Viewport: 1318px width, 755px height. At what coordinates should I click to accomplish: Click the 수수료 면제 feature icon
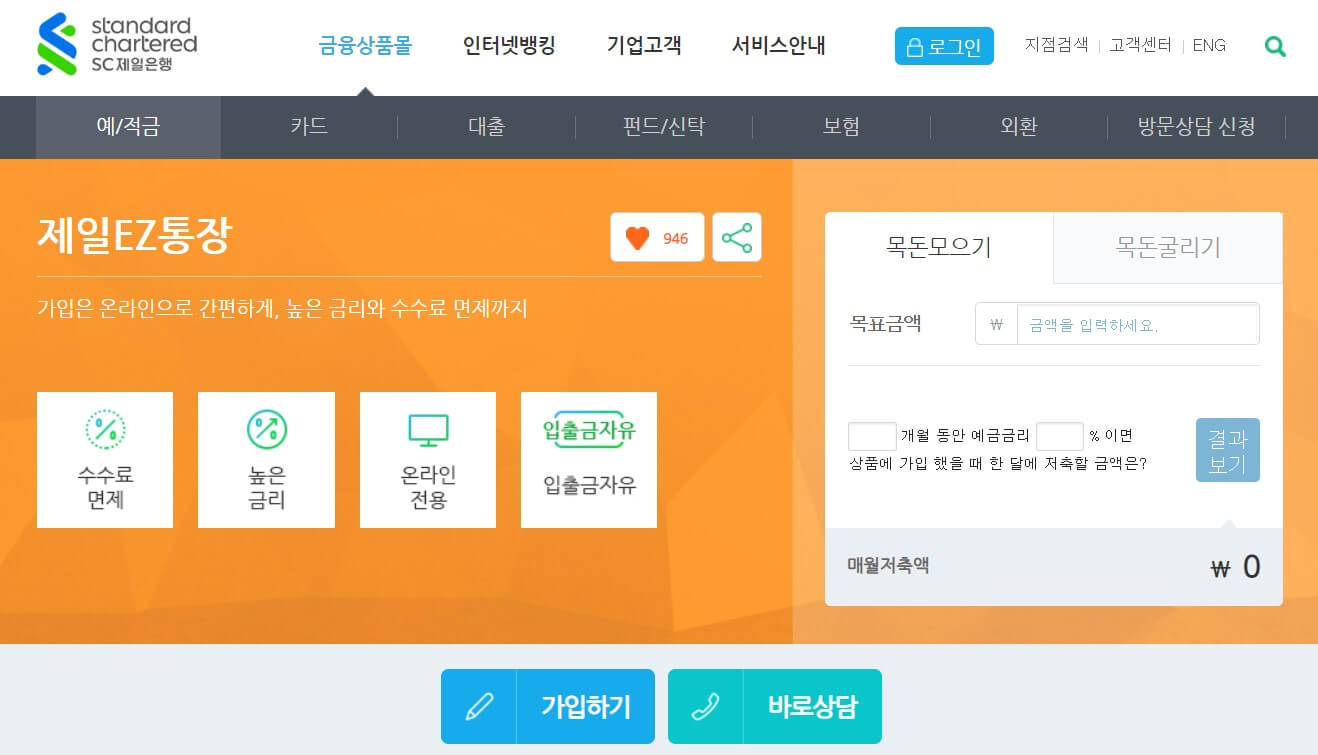(x=105, y=430)
